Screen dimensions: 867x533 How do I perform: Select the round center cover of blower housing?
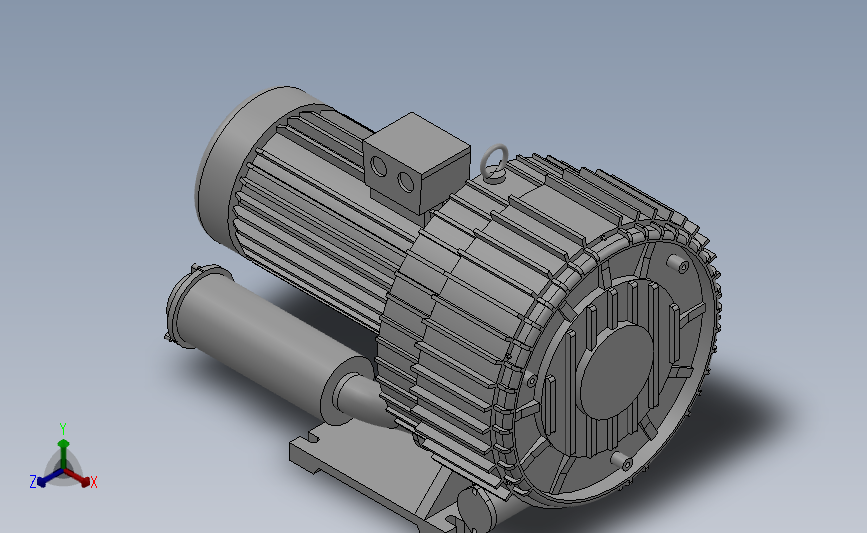coord(617,372)
